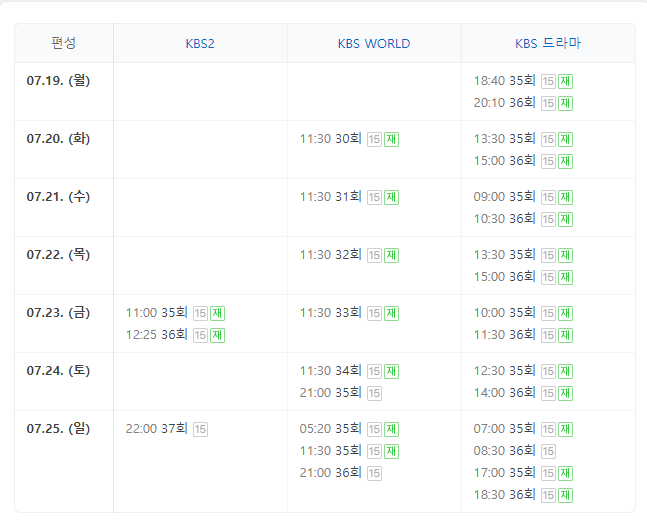The height and width of the screenshot is (527, 647).
Task: Click the 재 rerun badge beside 11:30 32회
Action: (392, 255)
